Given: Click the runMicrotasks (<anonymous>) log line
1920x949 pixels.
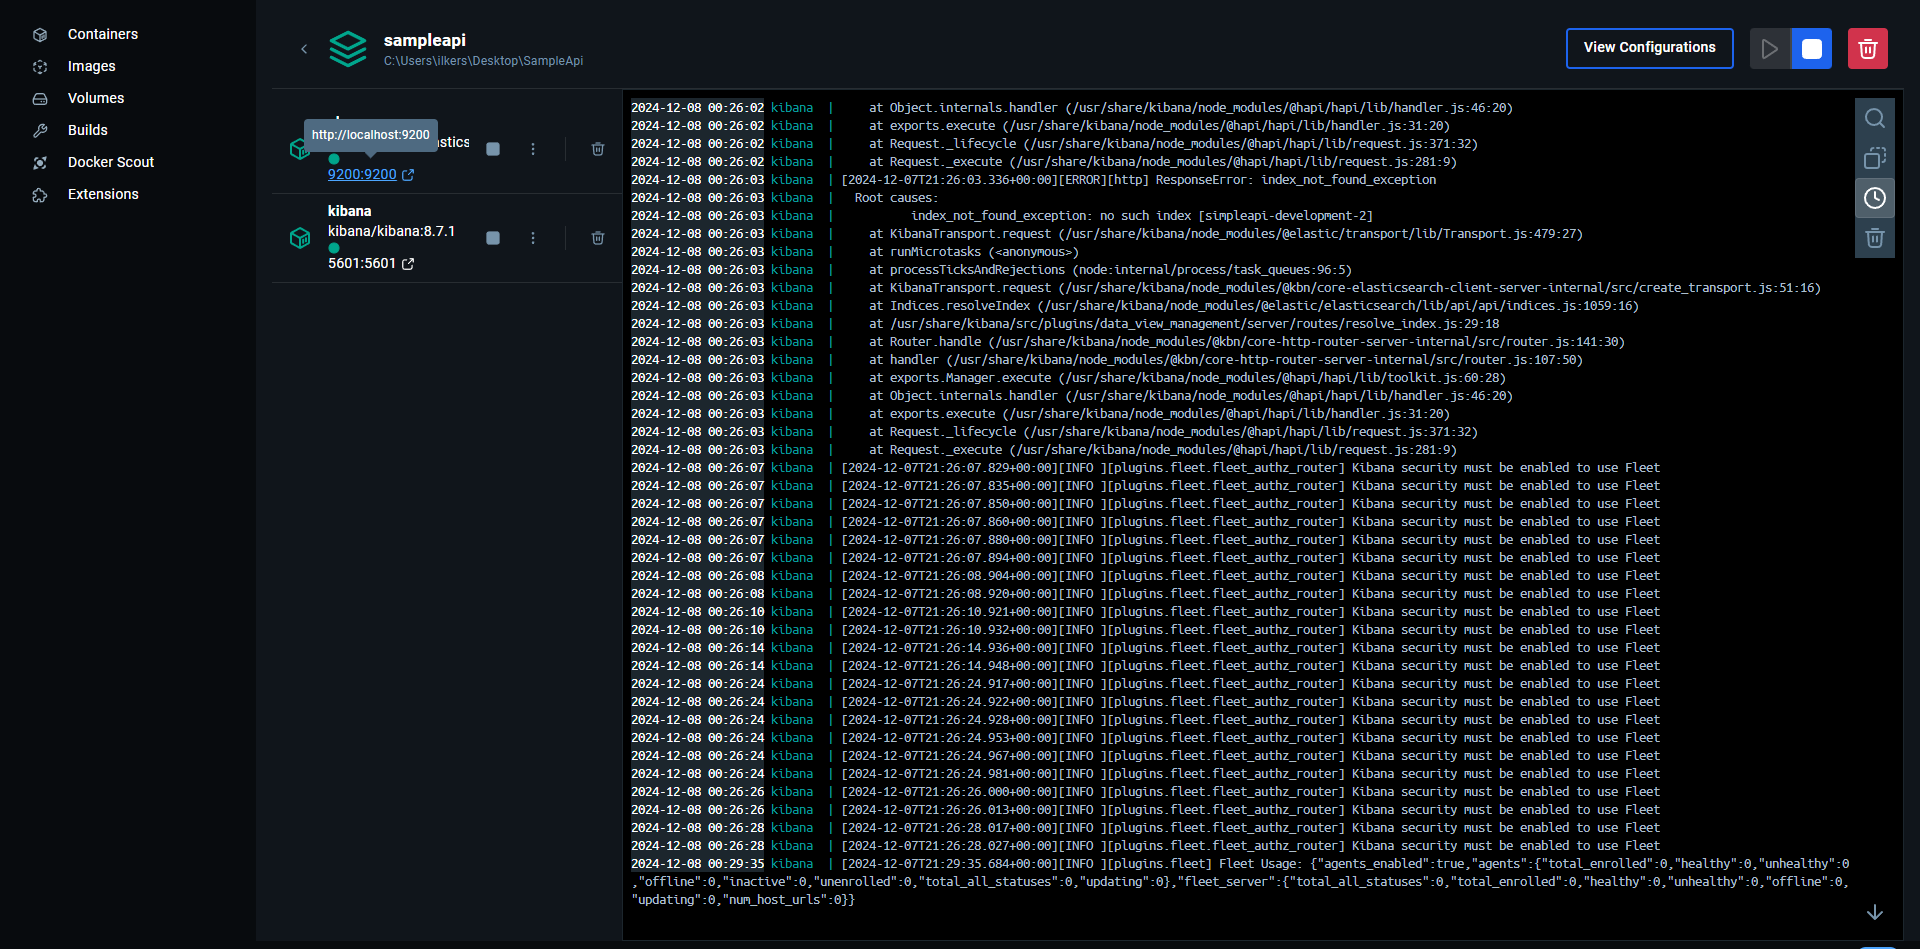Looking at the screenshot, I should (973, 252).
